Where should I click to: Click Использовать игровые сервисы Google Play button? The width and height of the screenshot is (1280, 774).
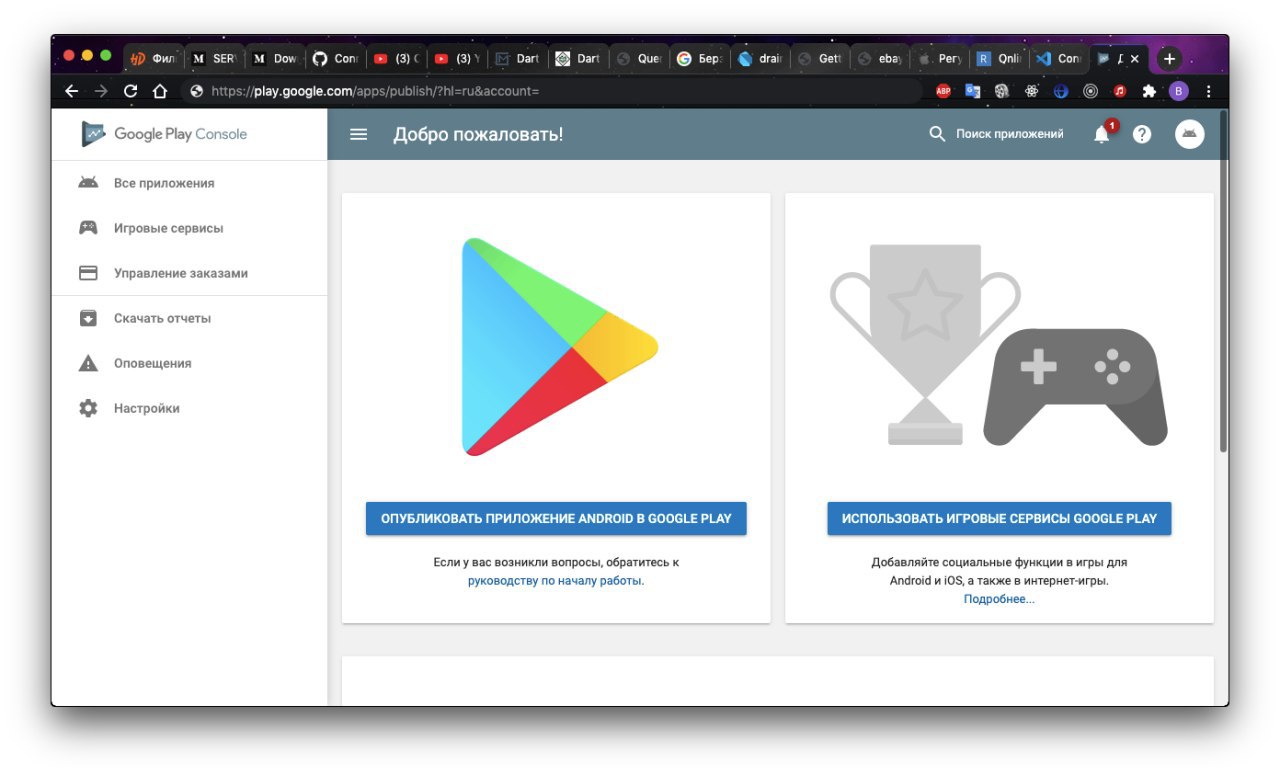999,518
